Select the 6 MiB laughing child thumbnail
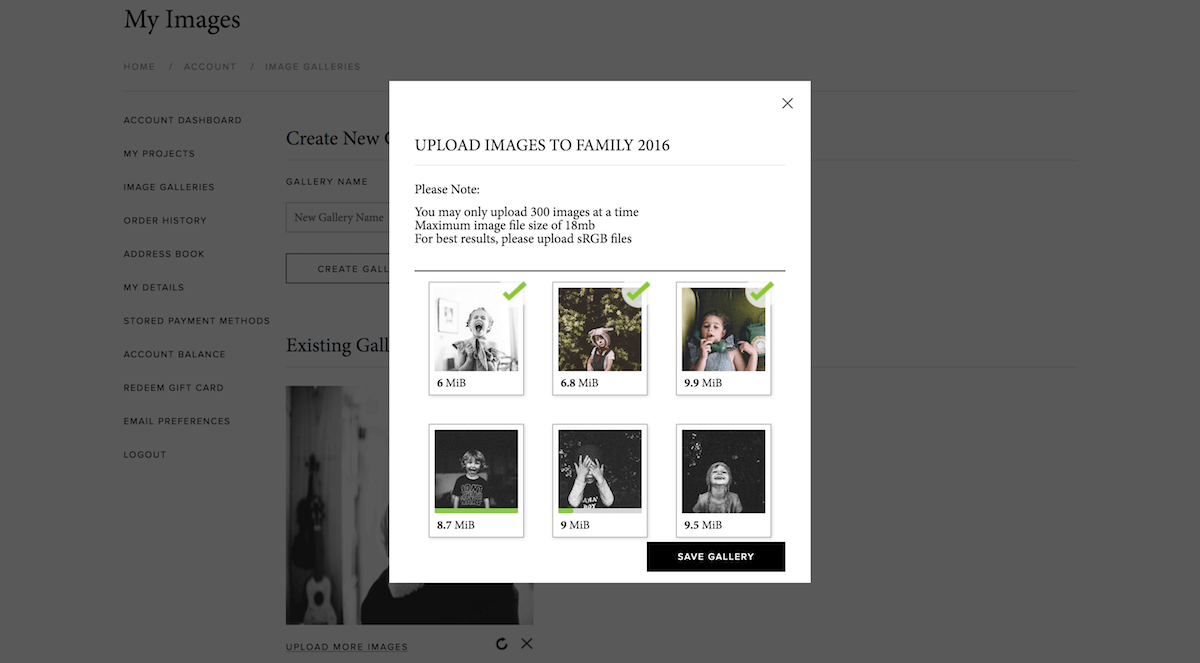 (476, 329)
